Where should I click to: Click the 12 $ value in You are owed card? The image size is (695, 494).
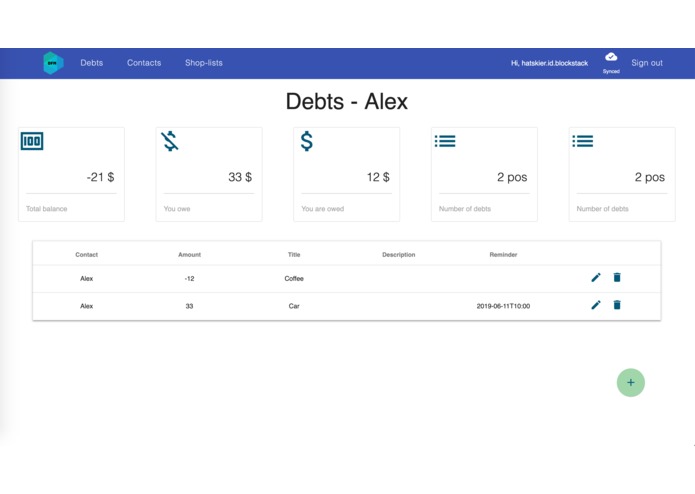tap(378, 177)
